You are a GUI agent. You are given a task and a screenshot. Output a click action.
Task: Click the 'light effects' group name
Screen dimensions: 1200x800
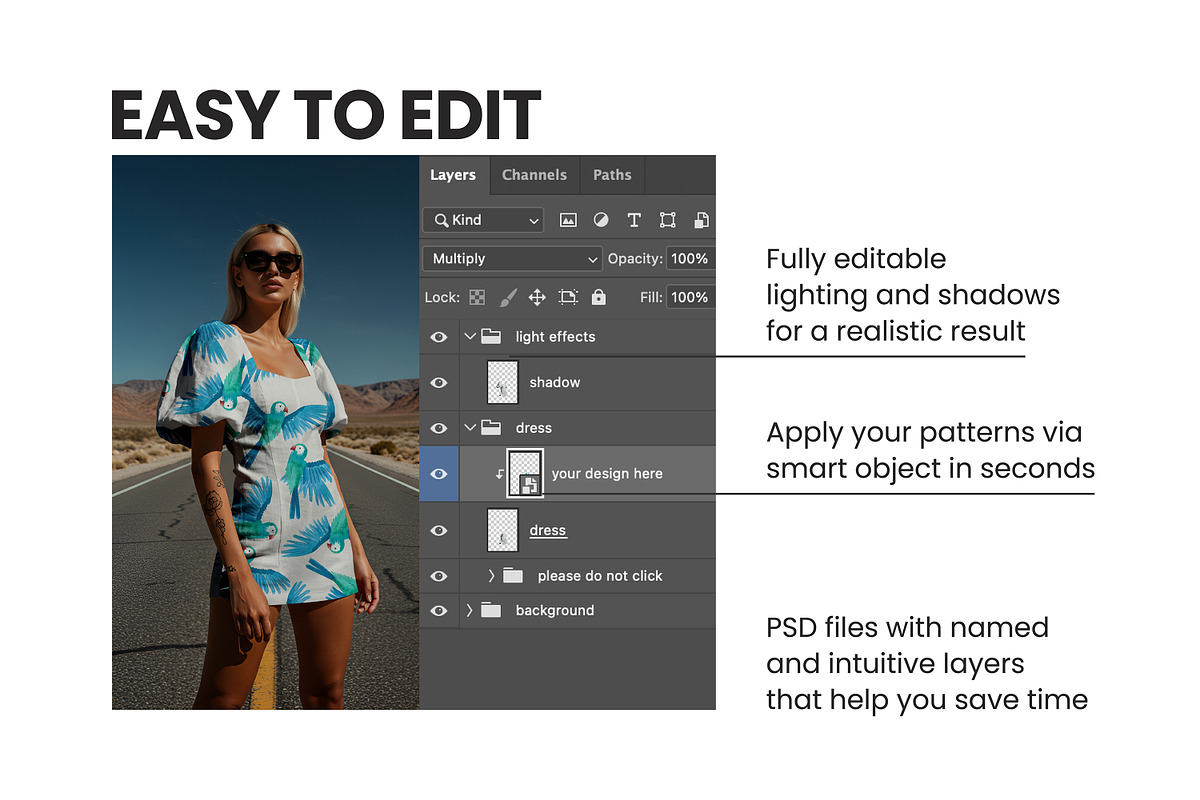555,336
